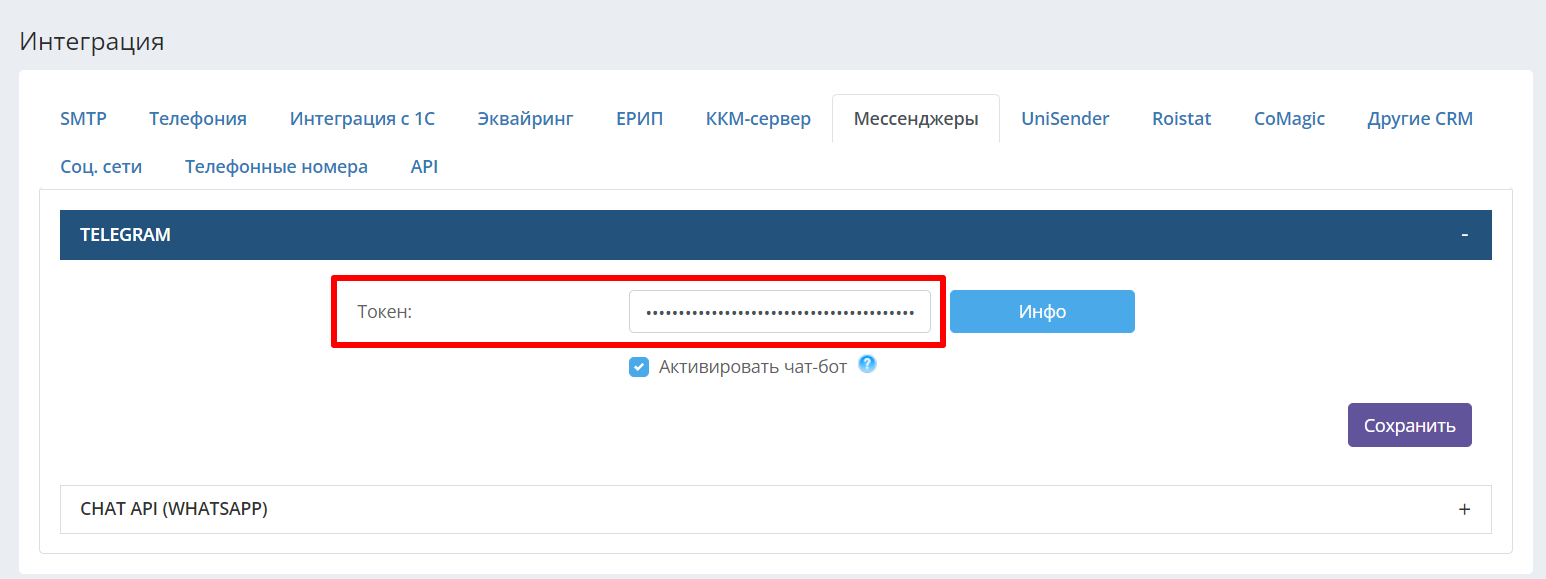Open the ККМ-сервер tab
This screenshot has width=1546, height=579.
[758, 118]
